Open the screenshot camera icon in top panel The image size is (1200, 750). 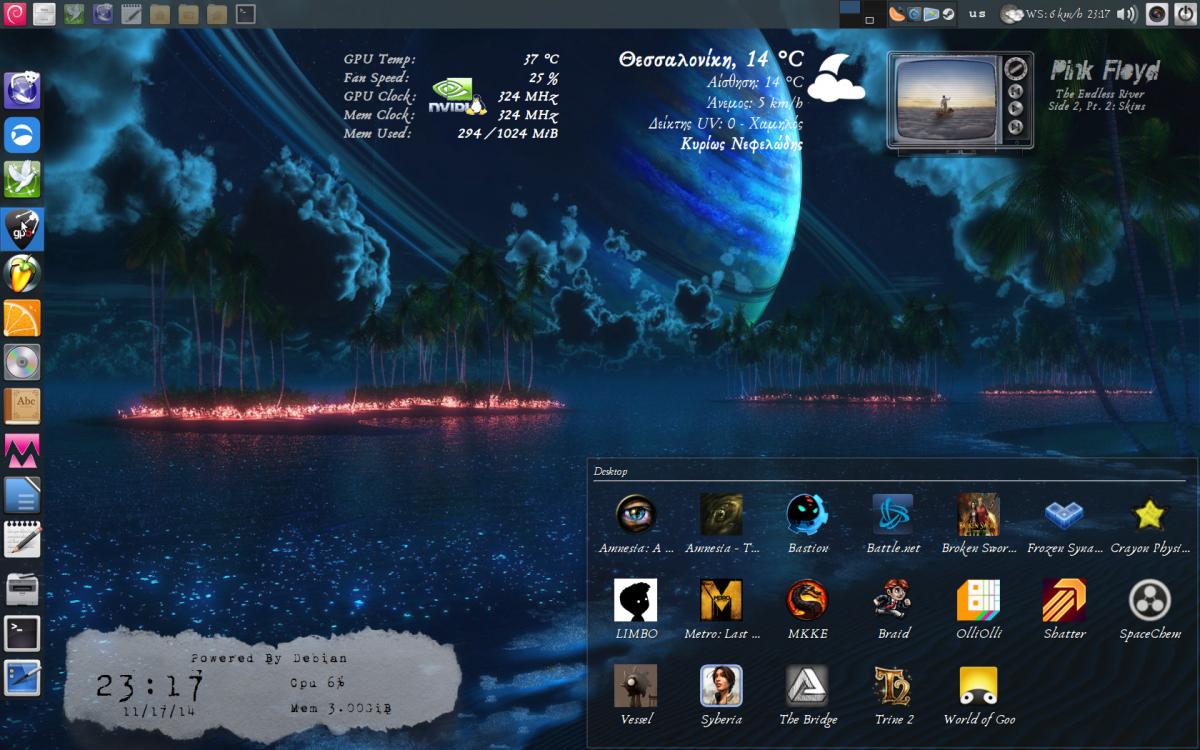tap(1157, 14)
